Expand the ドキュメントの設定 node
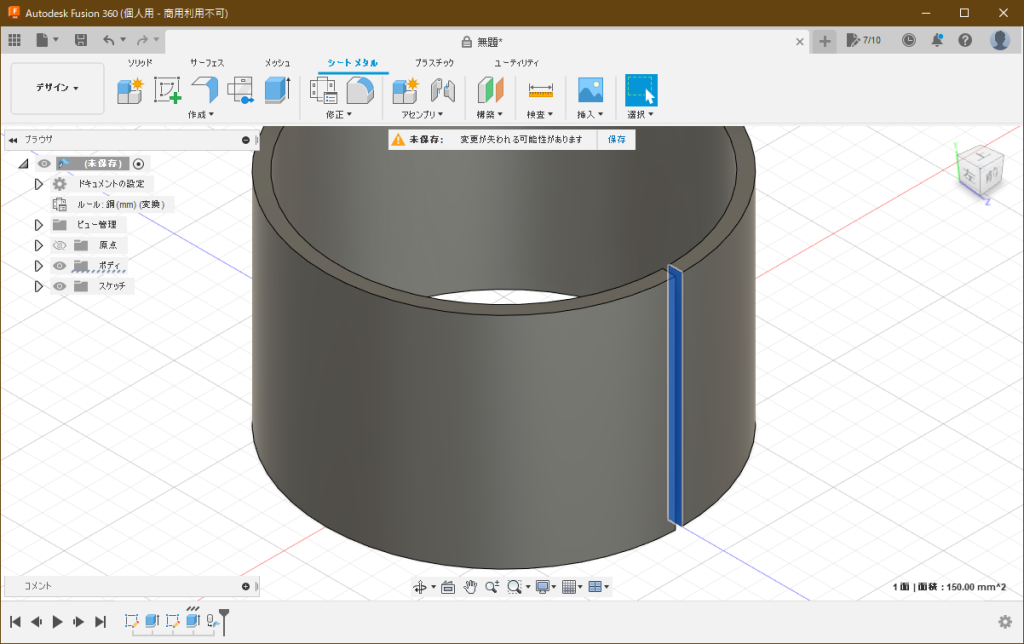1024x644 pixels. 39,184
